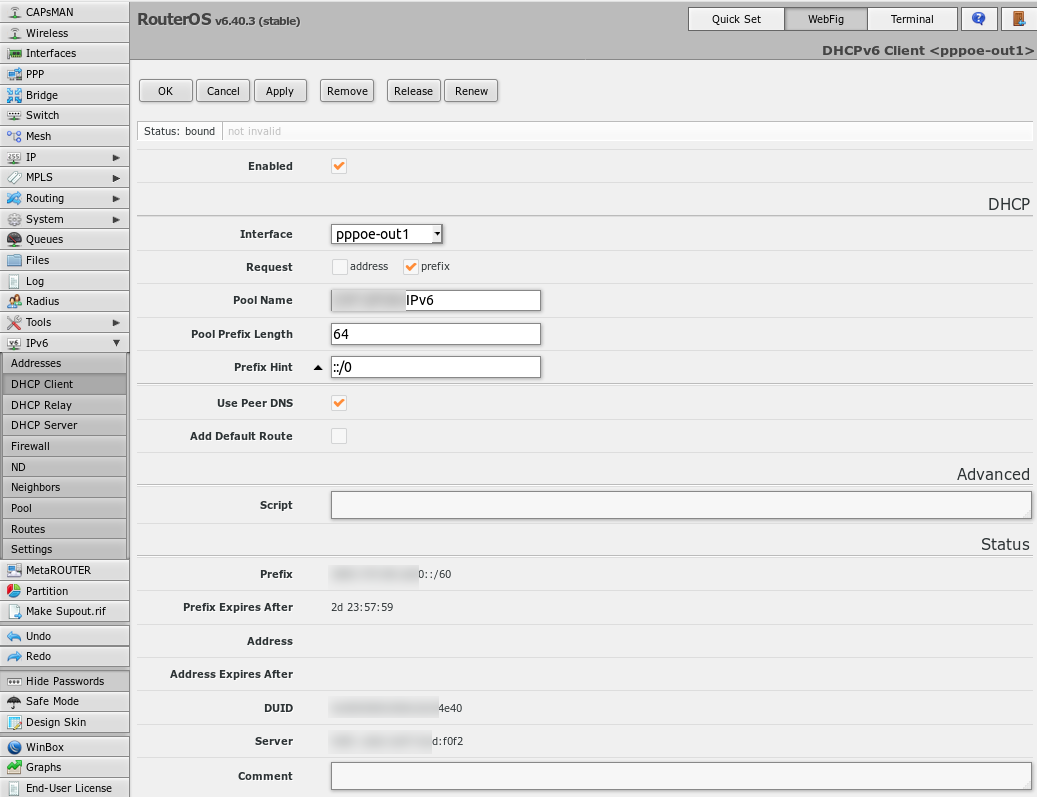The image size is (1037, 797).
Task: Expand the IP submenu arrow
Action: [116, 157]
